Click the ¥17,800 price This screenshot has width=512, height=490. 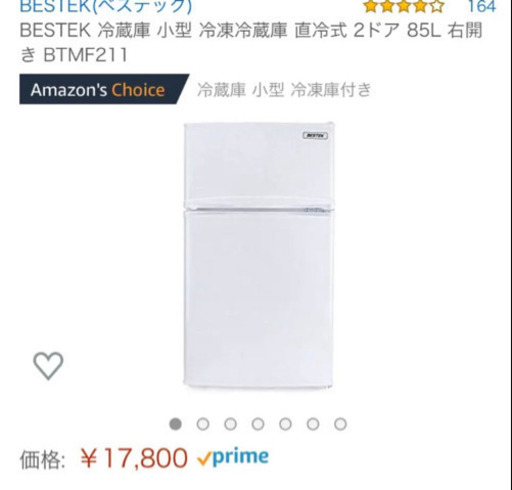(x=134, y=458)
